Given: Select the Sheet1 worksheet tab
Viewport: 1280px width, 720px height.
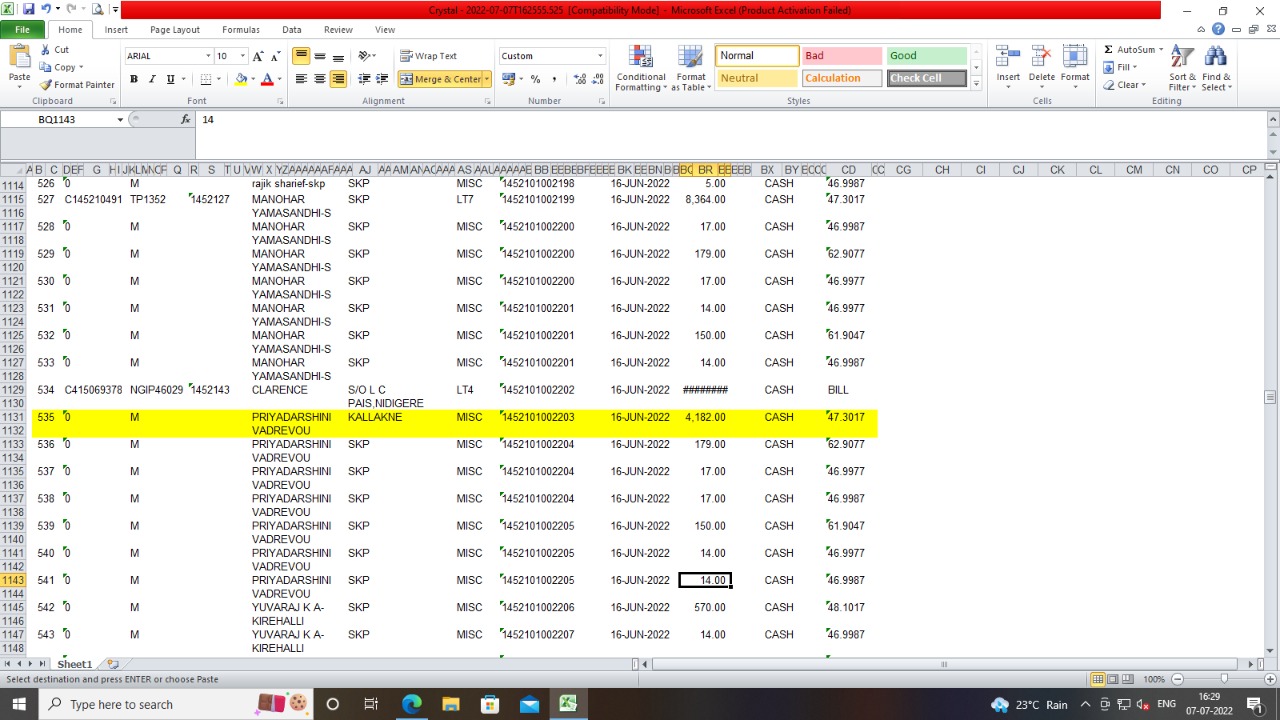Looking at the screenshot, I should click(x=74, y=664).
